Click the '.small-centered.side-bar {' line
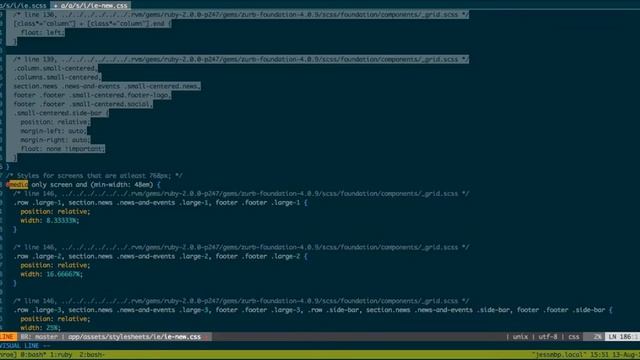 coord(61,113)
